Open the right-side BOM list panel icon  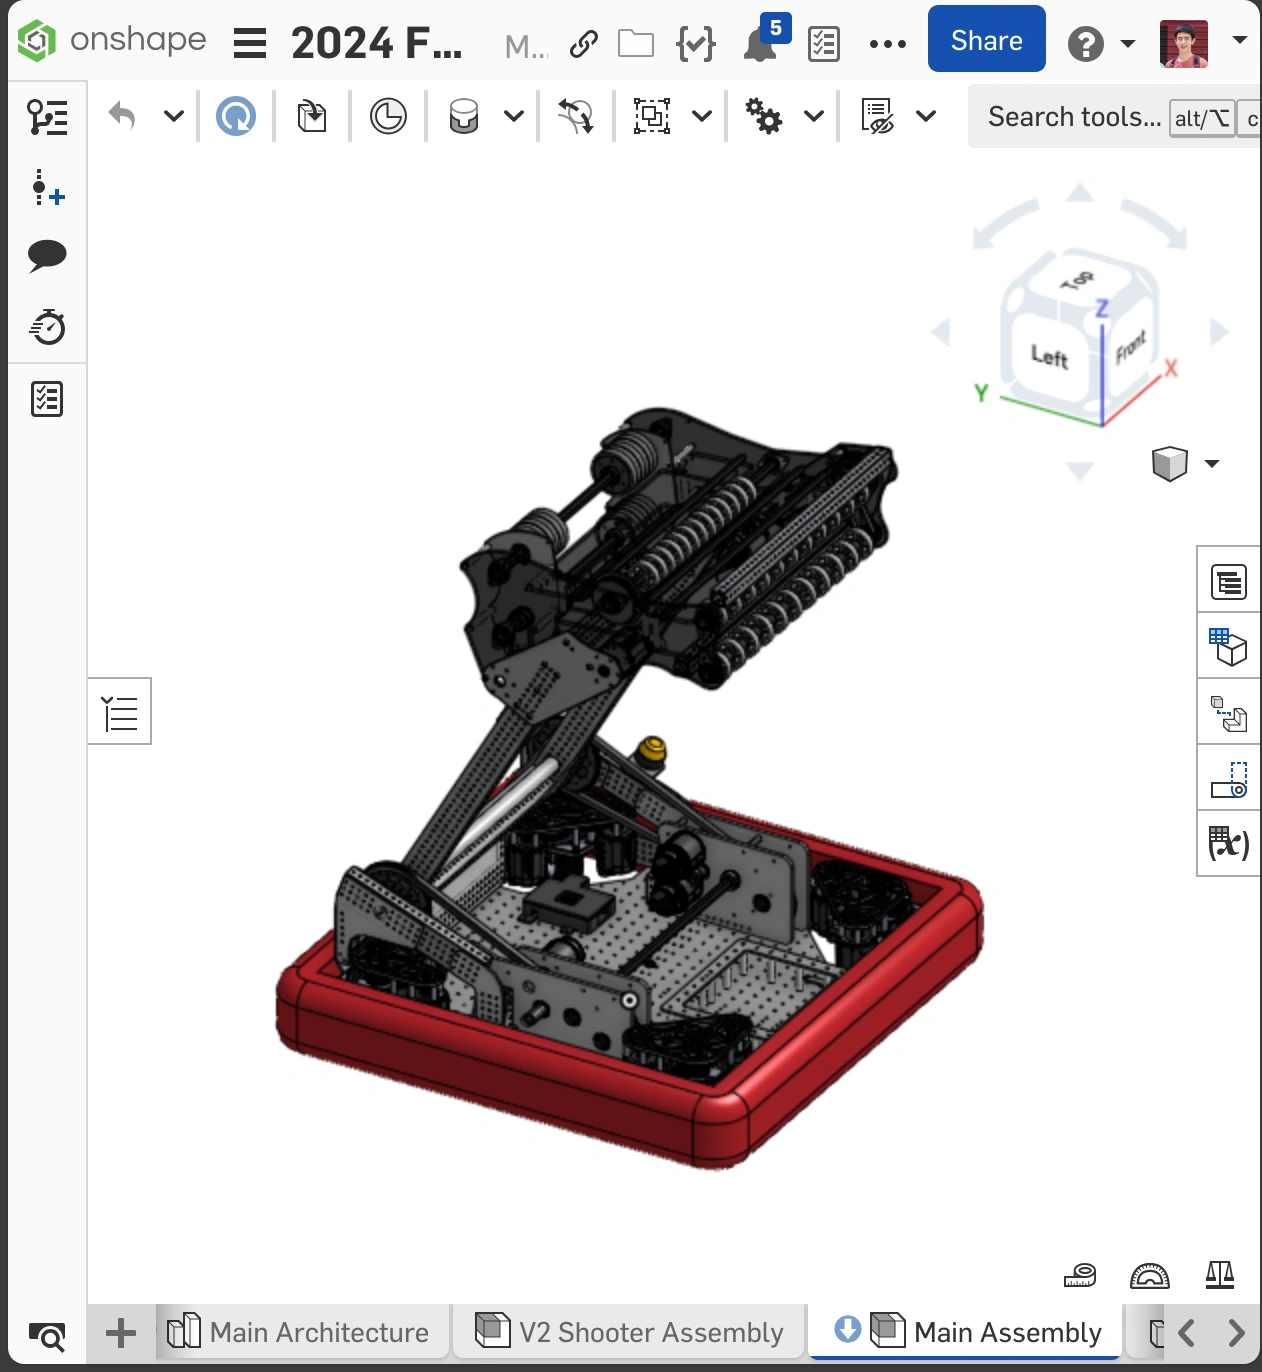[1229, 581]
